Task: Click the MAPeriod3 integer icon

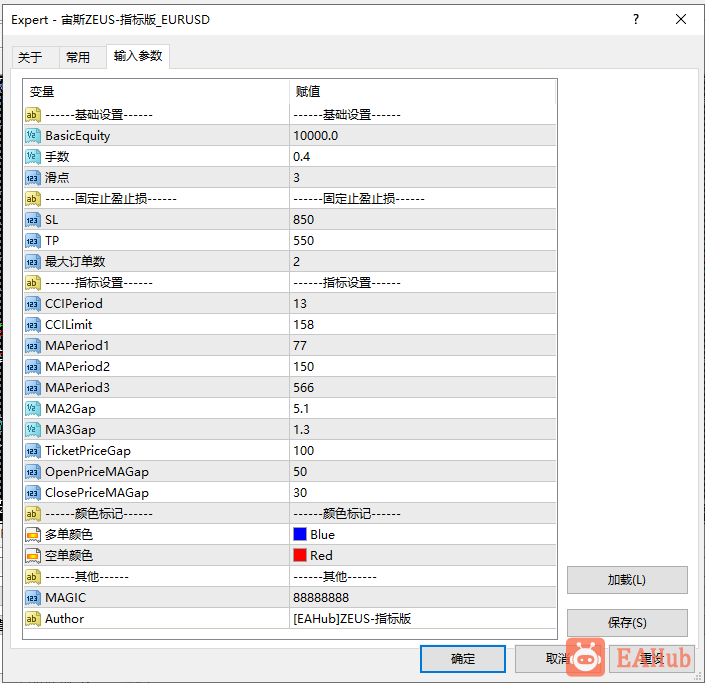Action: (x=33, y=388)
